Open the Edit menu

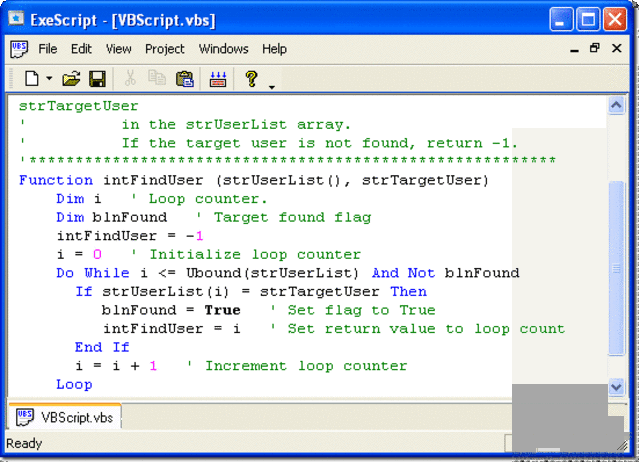point(81,49)
